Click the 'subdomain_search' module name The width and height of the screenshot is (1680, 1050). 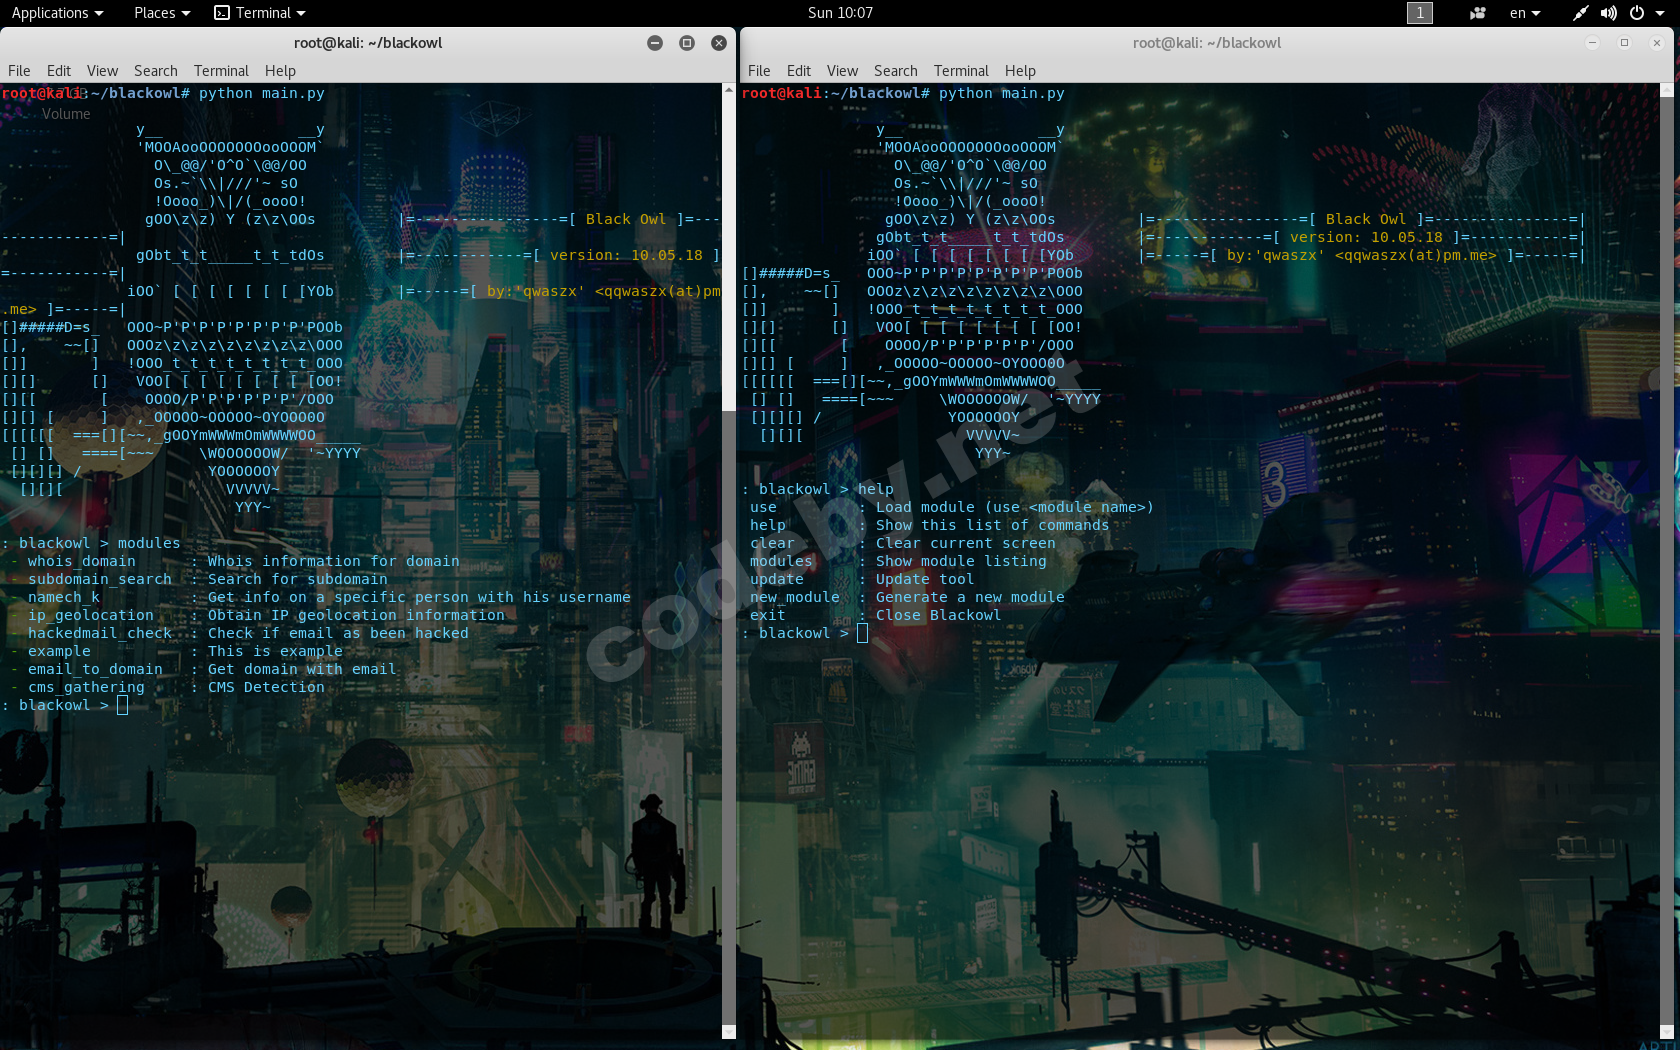pyautogui.click(x=100, y=580)
